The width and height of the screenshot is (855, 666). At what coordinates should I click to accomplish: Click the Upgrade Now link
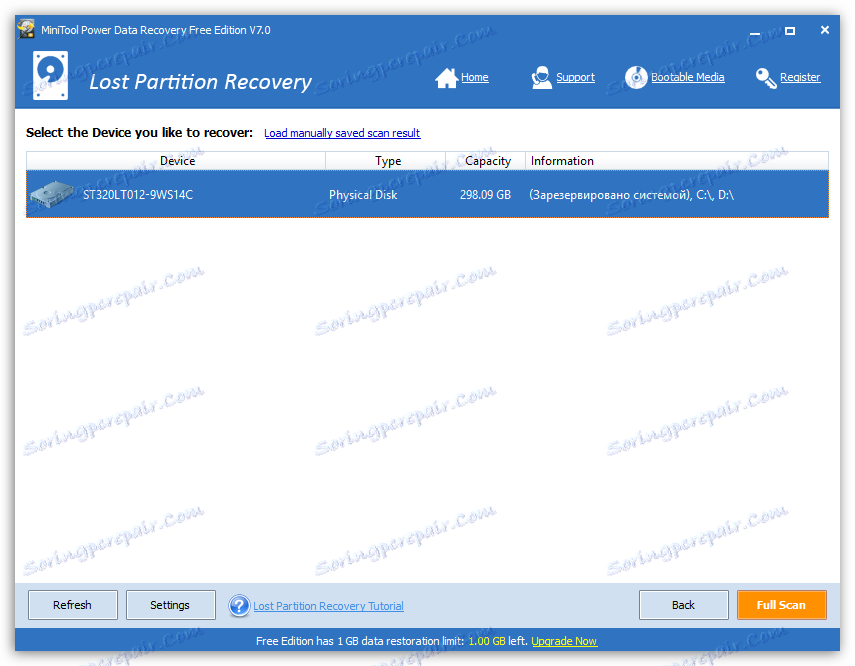click(x=564, y=641)
